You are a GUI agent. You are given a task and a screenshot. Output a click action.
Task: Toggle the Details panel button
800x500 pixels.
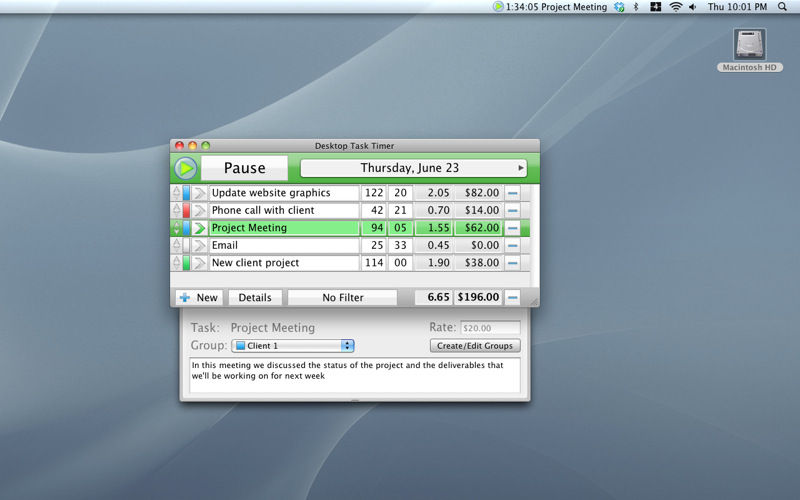[255, 297]
